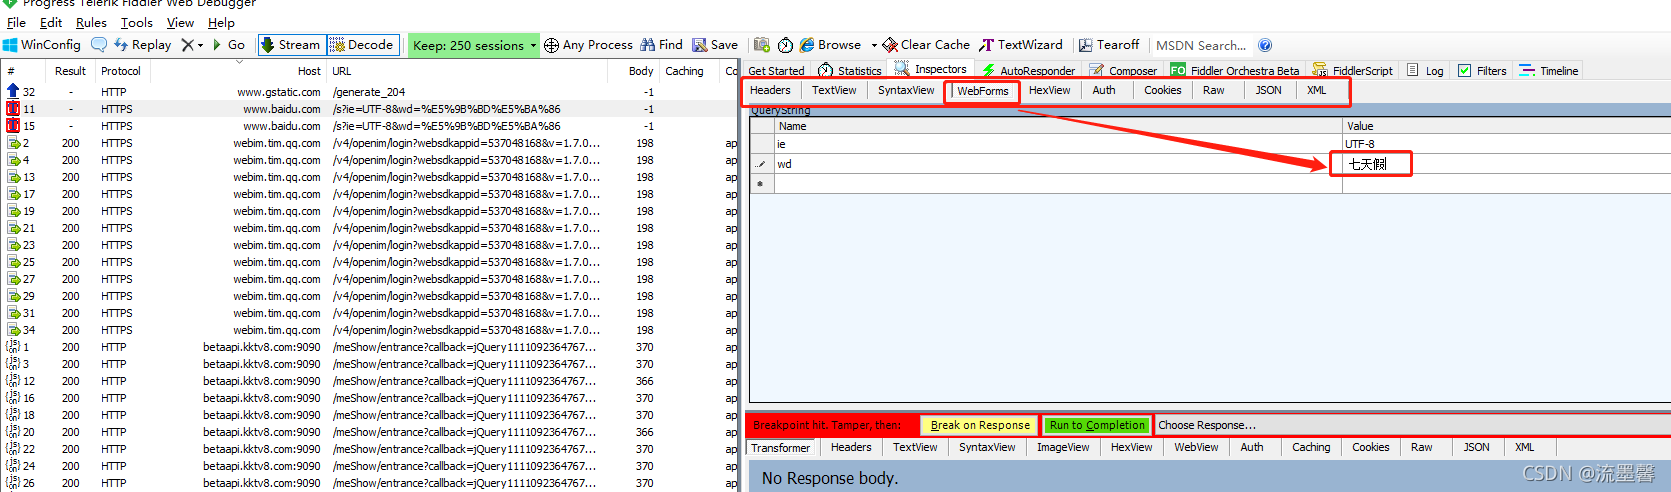Select the request TextView tab

[834, 90]
